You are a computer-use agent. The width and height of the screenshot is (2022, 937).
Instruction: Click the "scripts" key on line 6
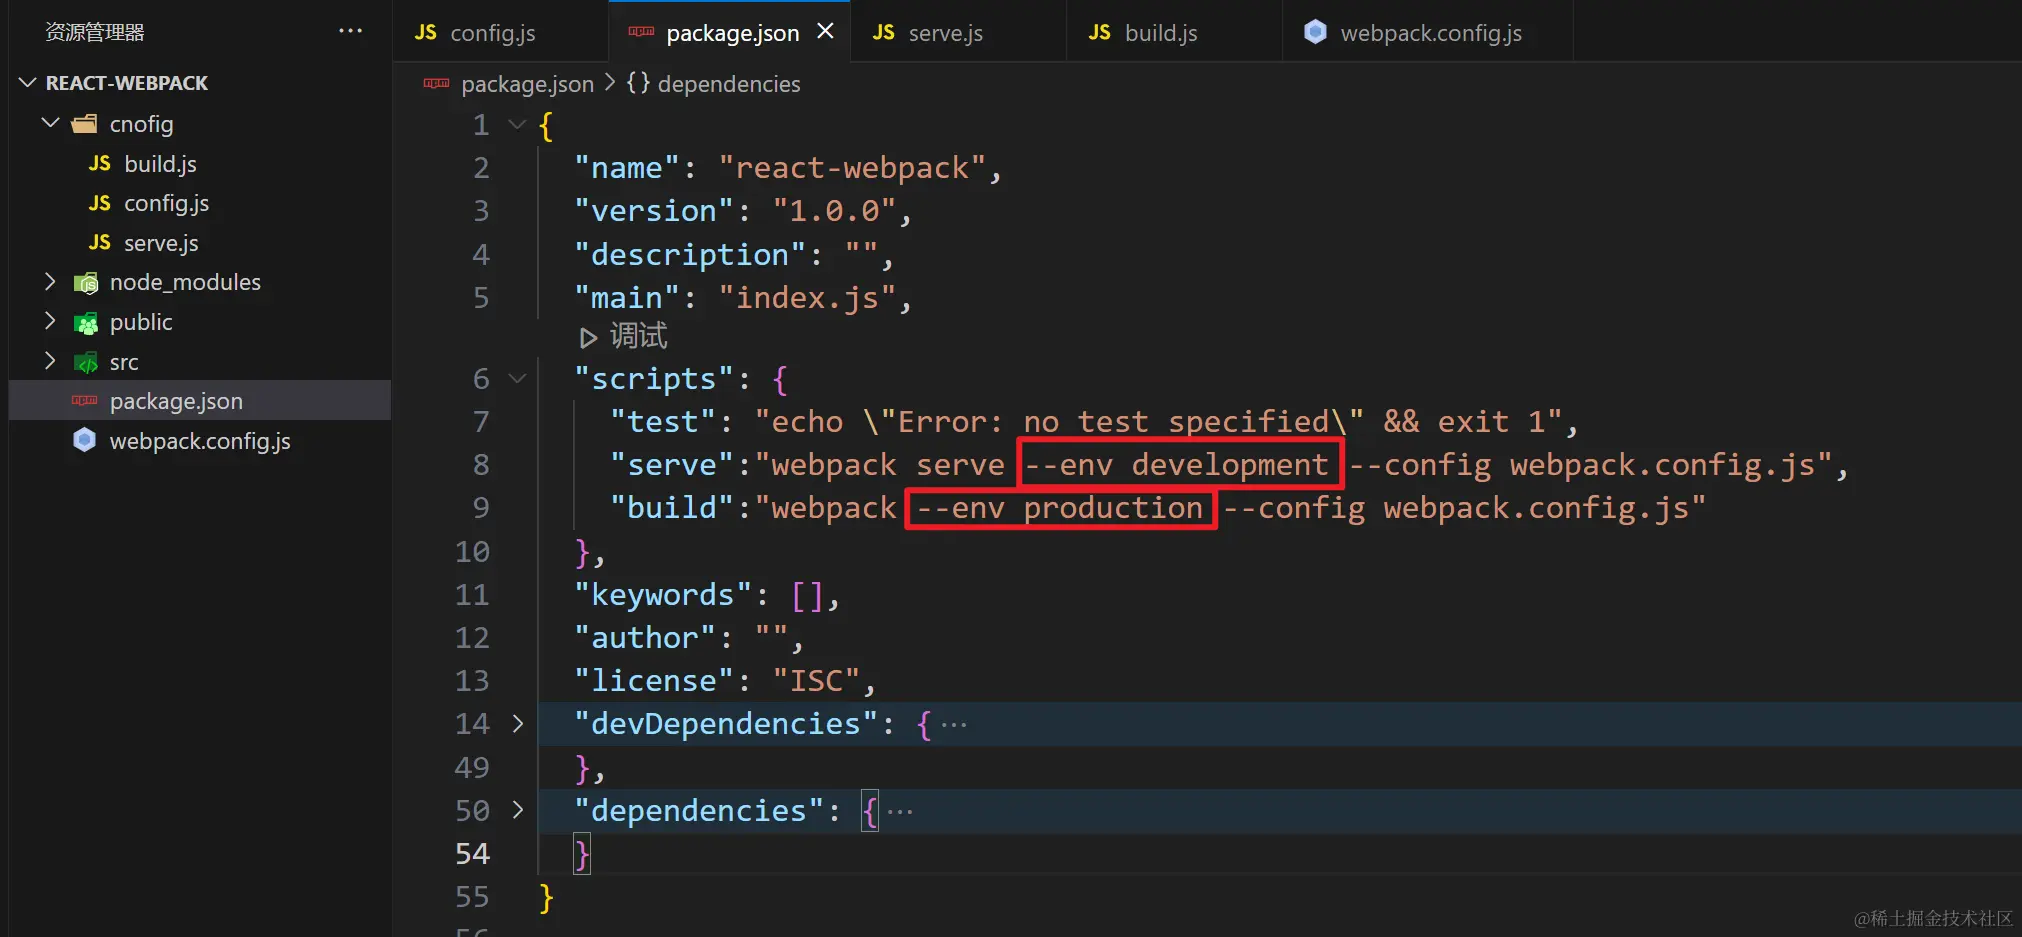coord(654,379)
